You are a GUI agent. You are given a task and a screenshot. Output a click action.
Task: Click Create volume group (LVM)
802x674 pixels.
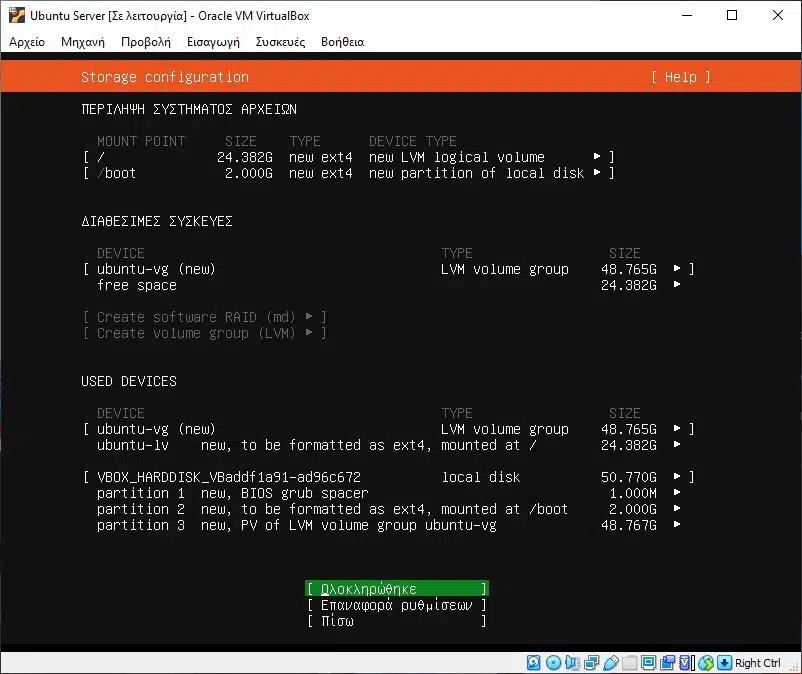point(205,333)
